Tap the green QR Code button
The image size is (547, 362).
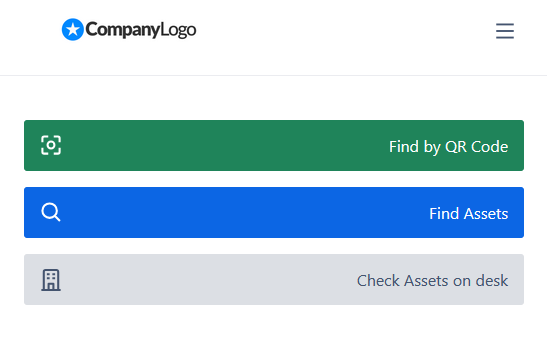(x=274, y=145)
